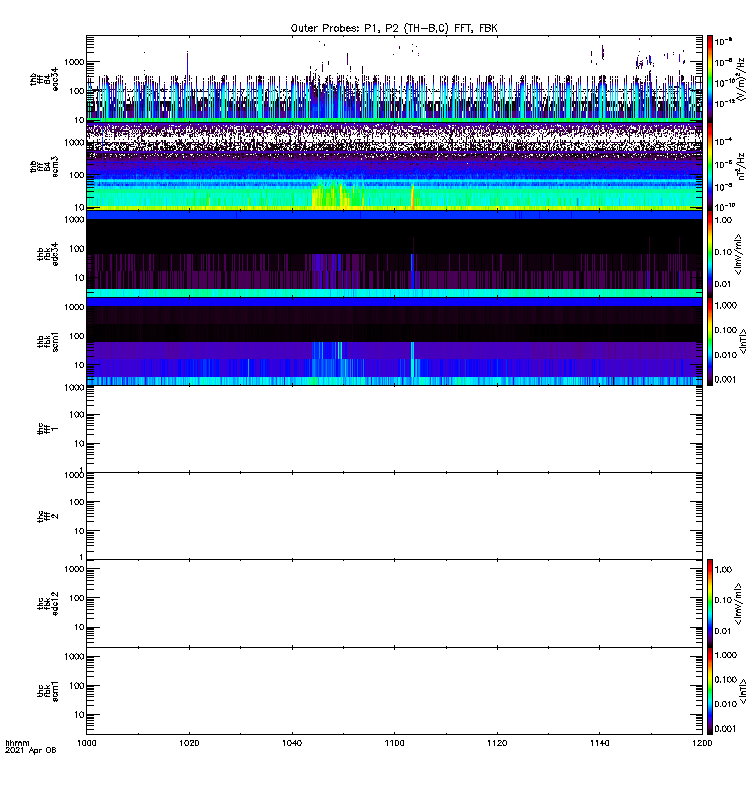Click inside the empty thc fbk edc12 plot panel
The image size is (750, 800).
(394, 604)
